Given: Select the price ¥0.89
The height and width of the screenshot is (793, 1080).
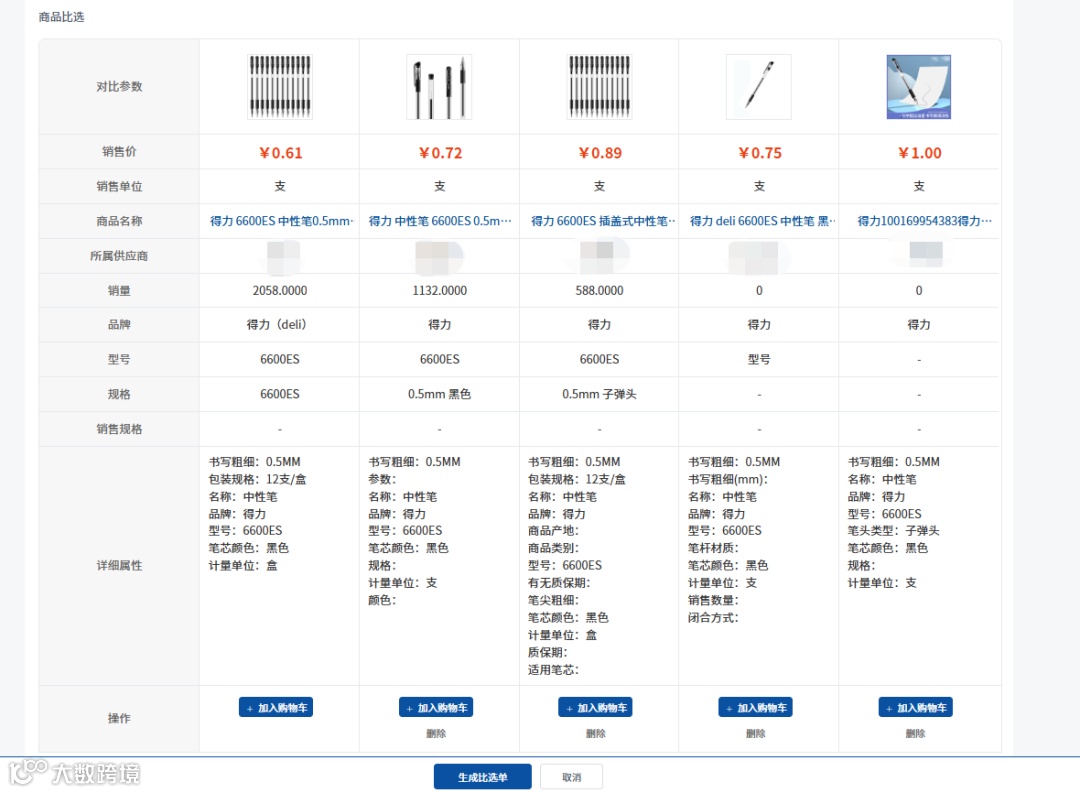Looking at the screenshot, I should click(x=600, y=153).
